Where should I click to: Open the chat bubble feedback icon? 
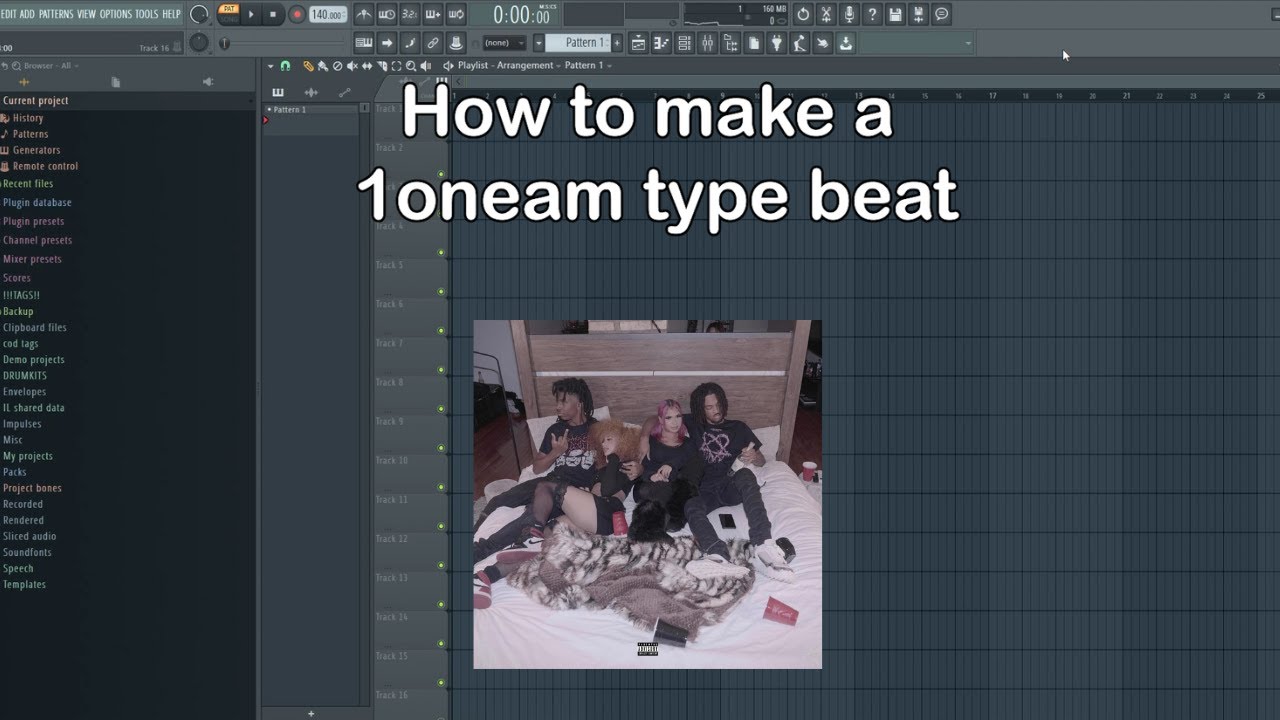coord(941,14)
